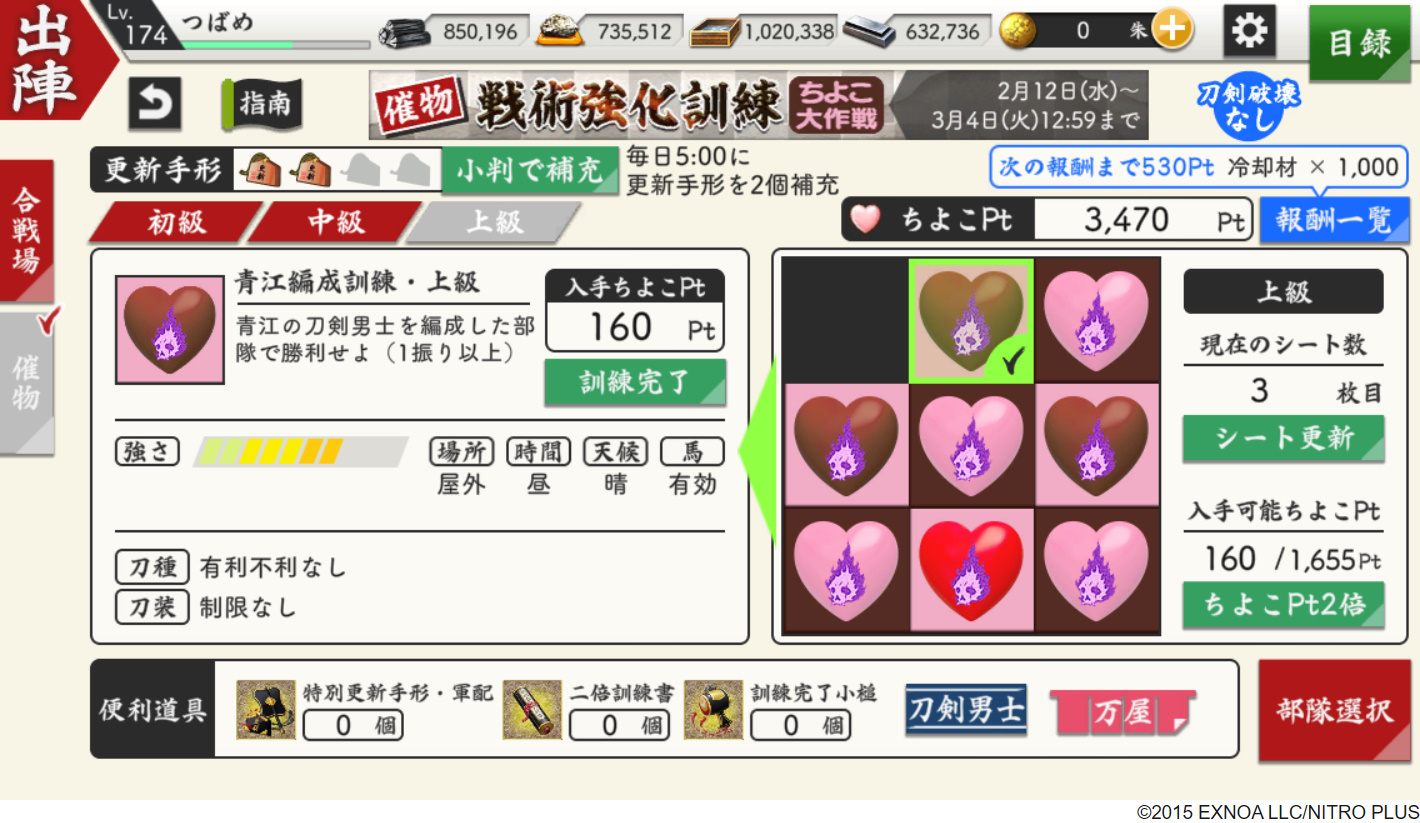Expand the 報酬一覧 rewards list
Viewport: 1420px width, 823px height.
tap(1332, 220)
